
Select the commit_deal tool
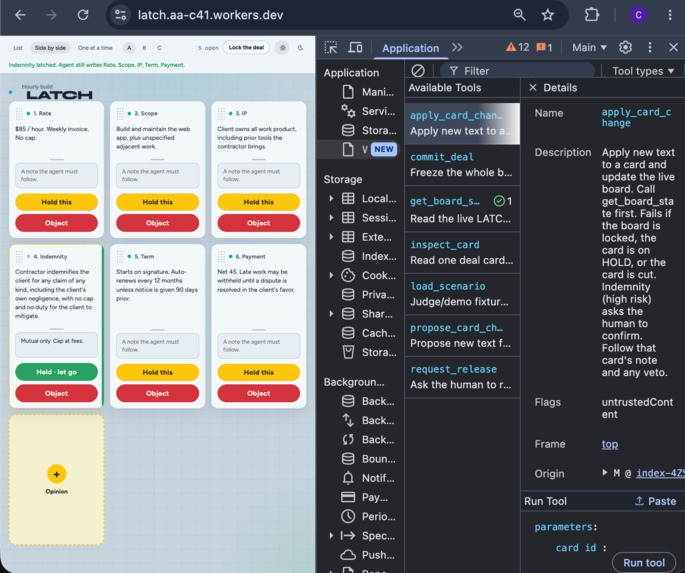tap(462, 165)
